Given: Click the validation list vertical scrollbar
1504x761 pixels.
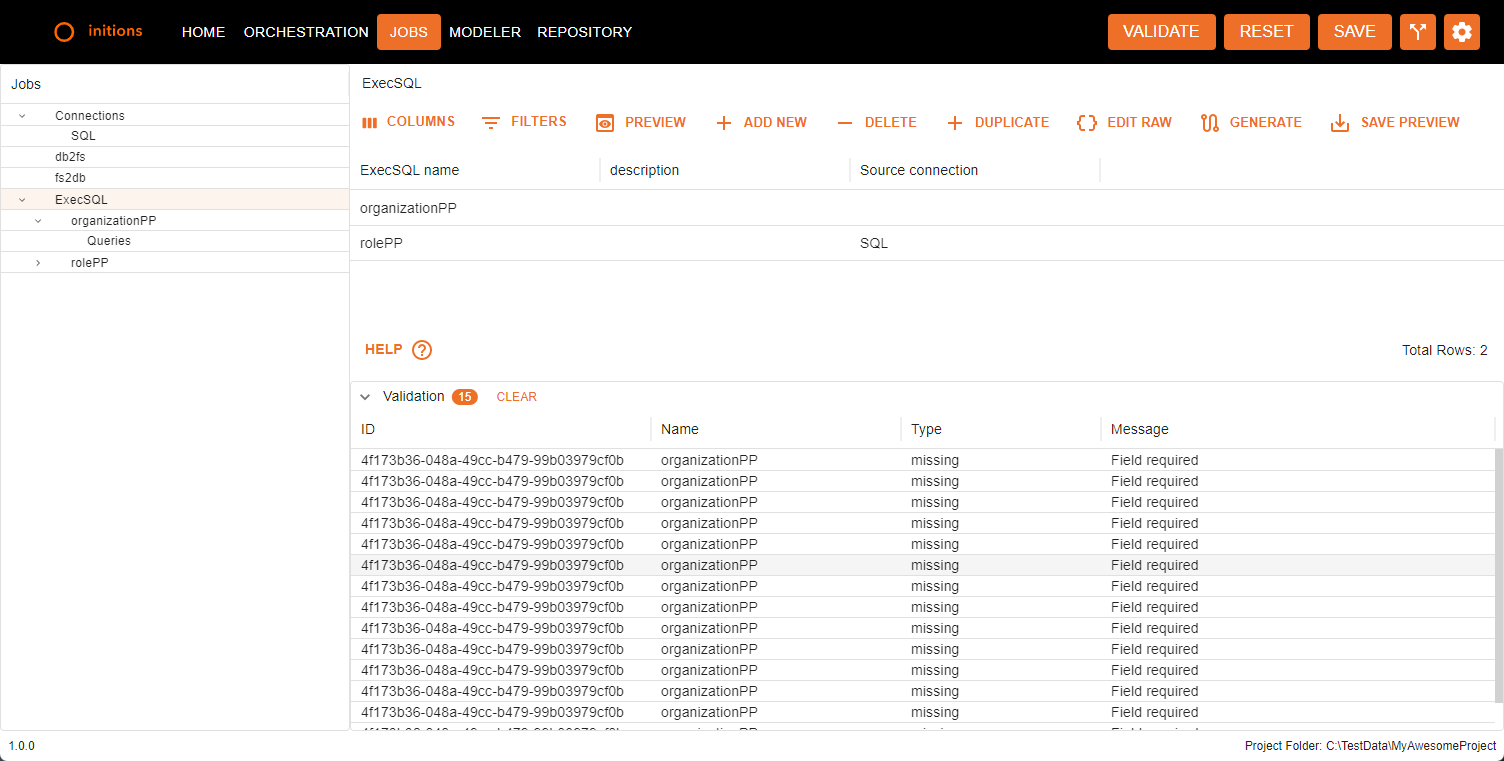Looking at the screenshot, I should coord(1497,580).
